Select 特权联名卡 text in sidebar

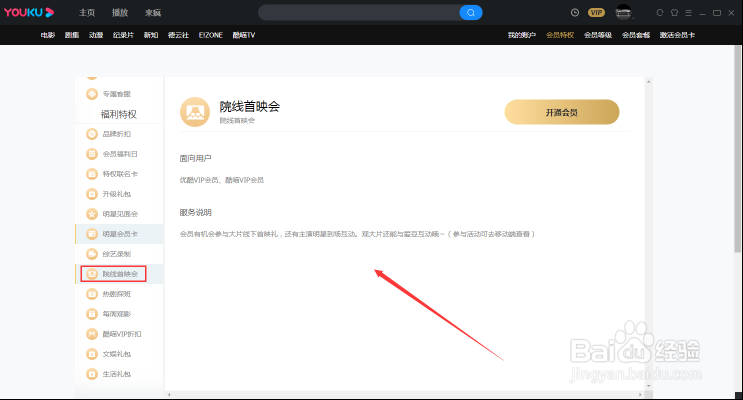(120, 174)
